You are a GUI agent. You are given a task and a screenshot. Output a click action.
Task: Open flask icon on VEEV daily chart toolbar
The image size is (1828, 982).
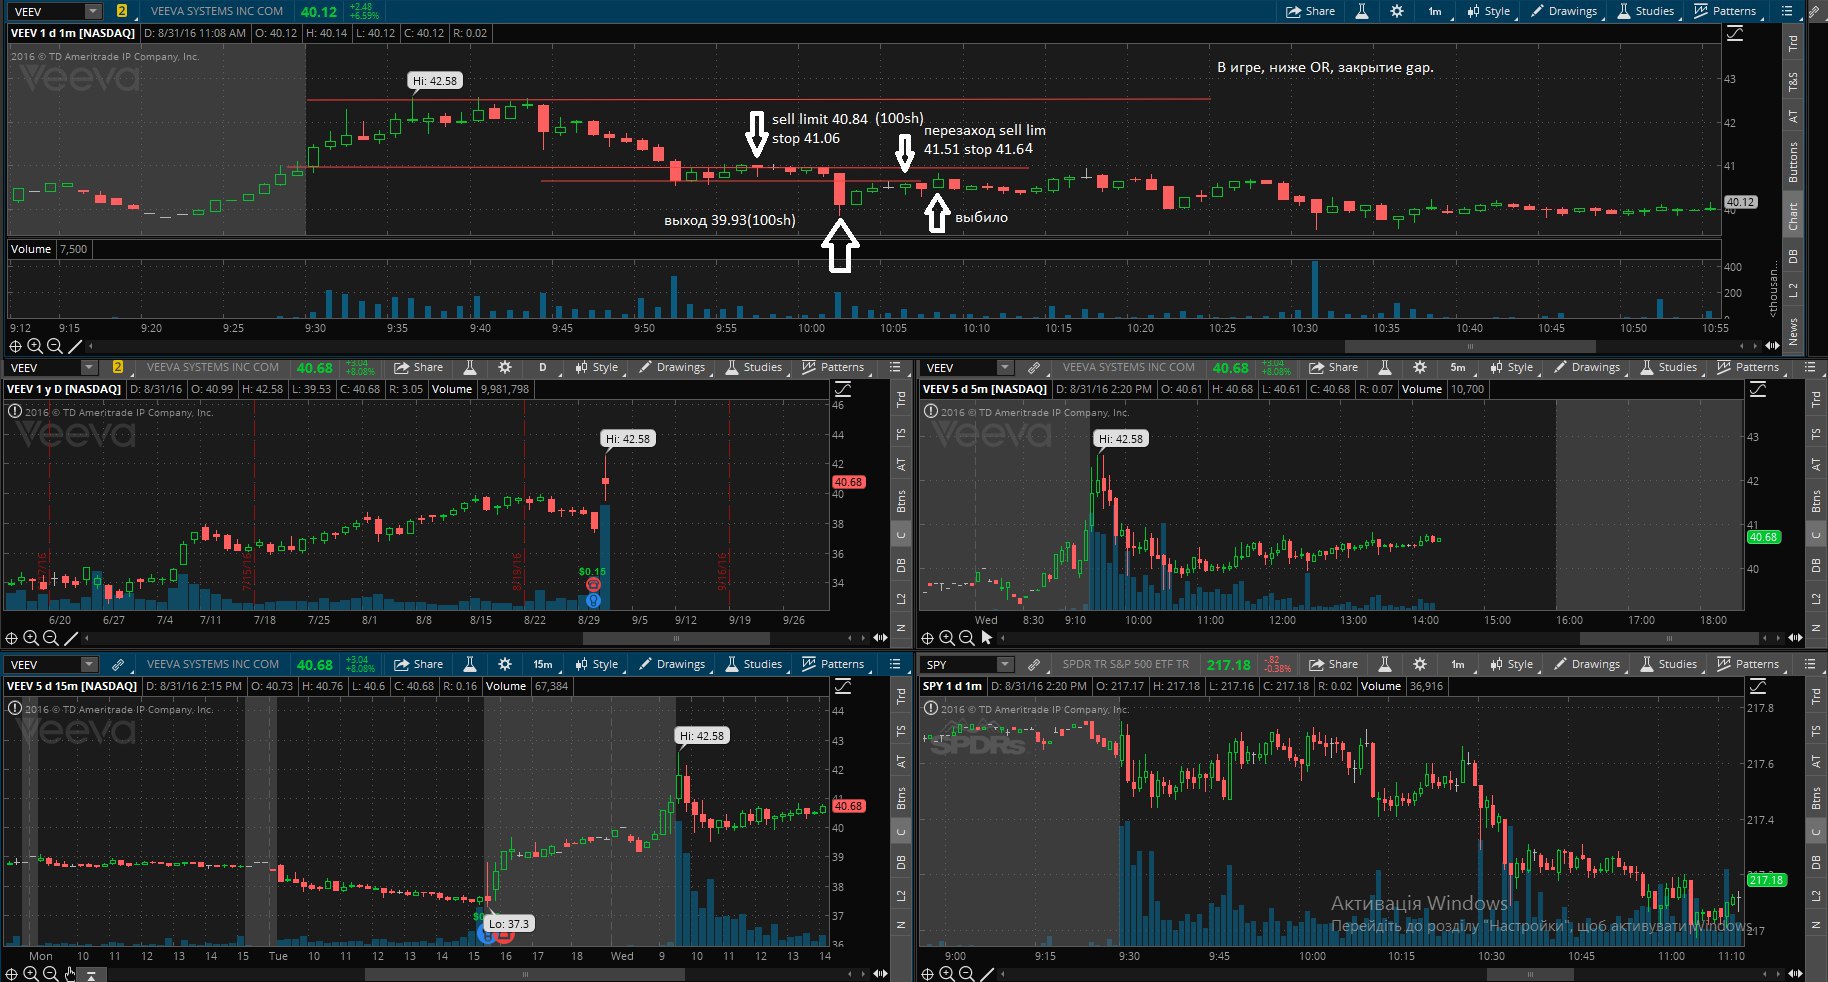[470, 367]
